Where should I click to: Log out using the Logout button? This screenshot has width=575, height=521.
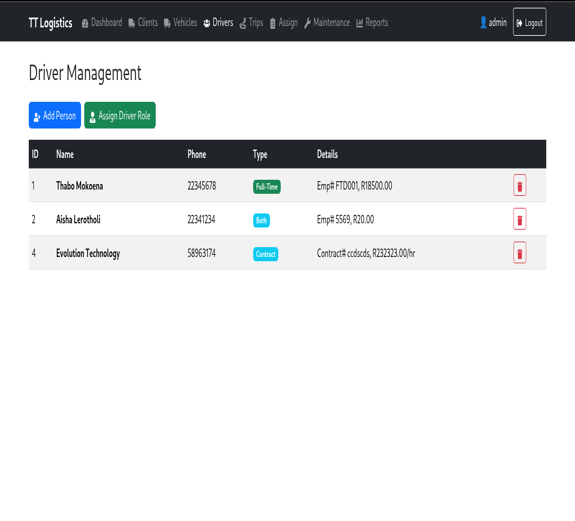click(529, 22)
